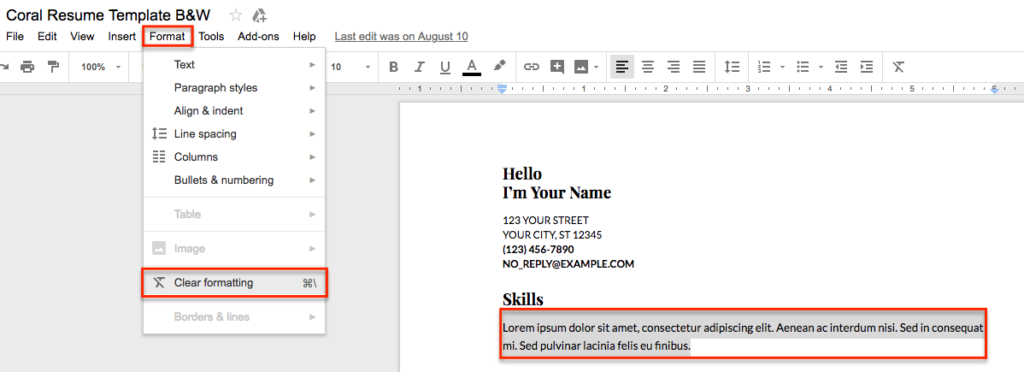1024x372 pixels.
Task: Open the text color picker
Action: tap(472, 67)
